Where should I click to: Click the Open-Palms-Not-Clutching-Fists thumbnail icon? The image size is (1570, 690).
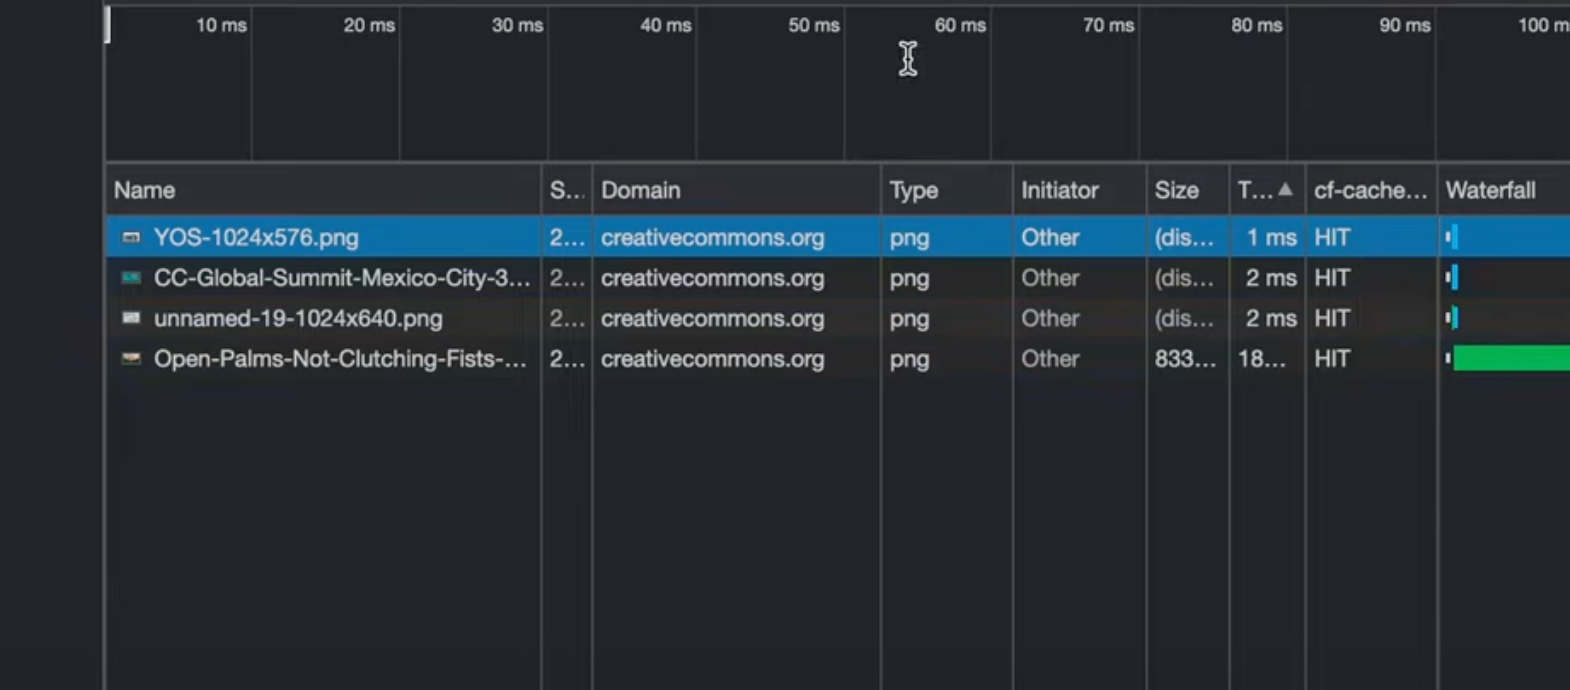tap(131, 359)
